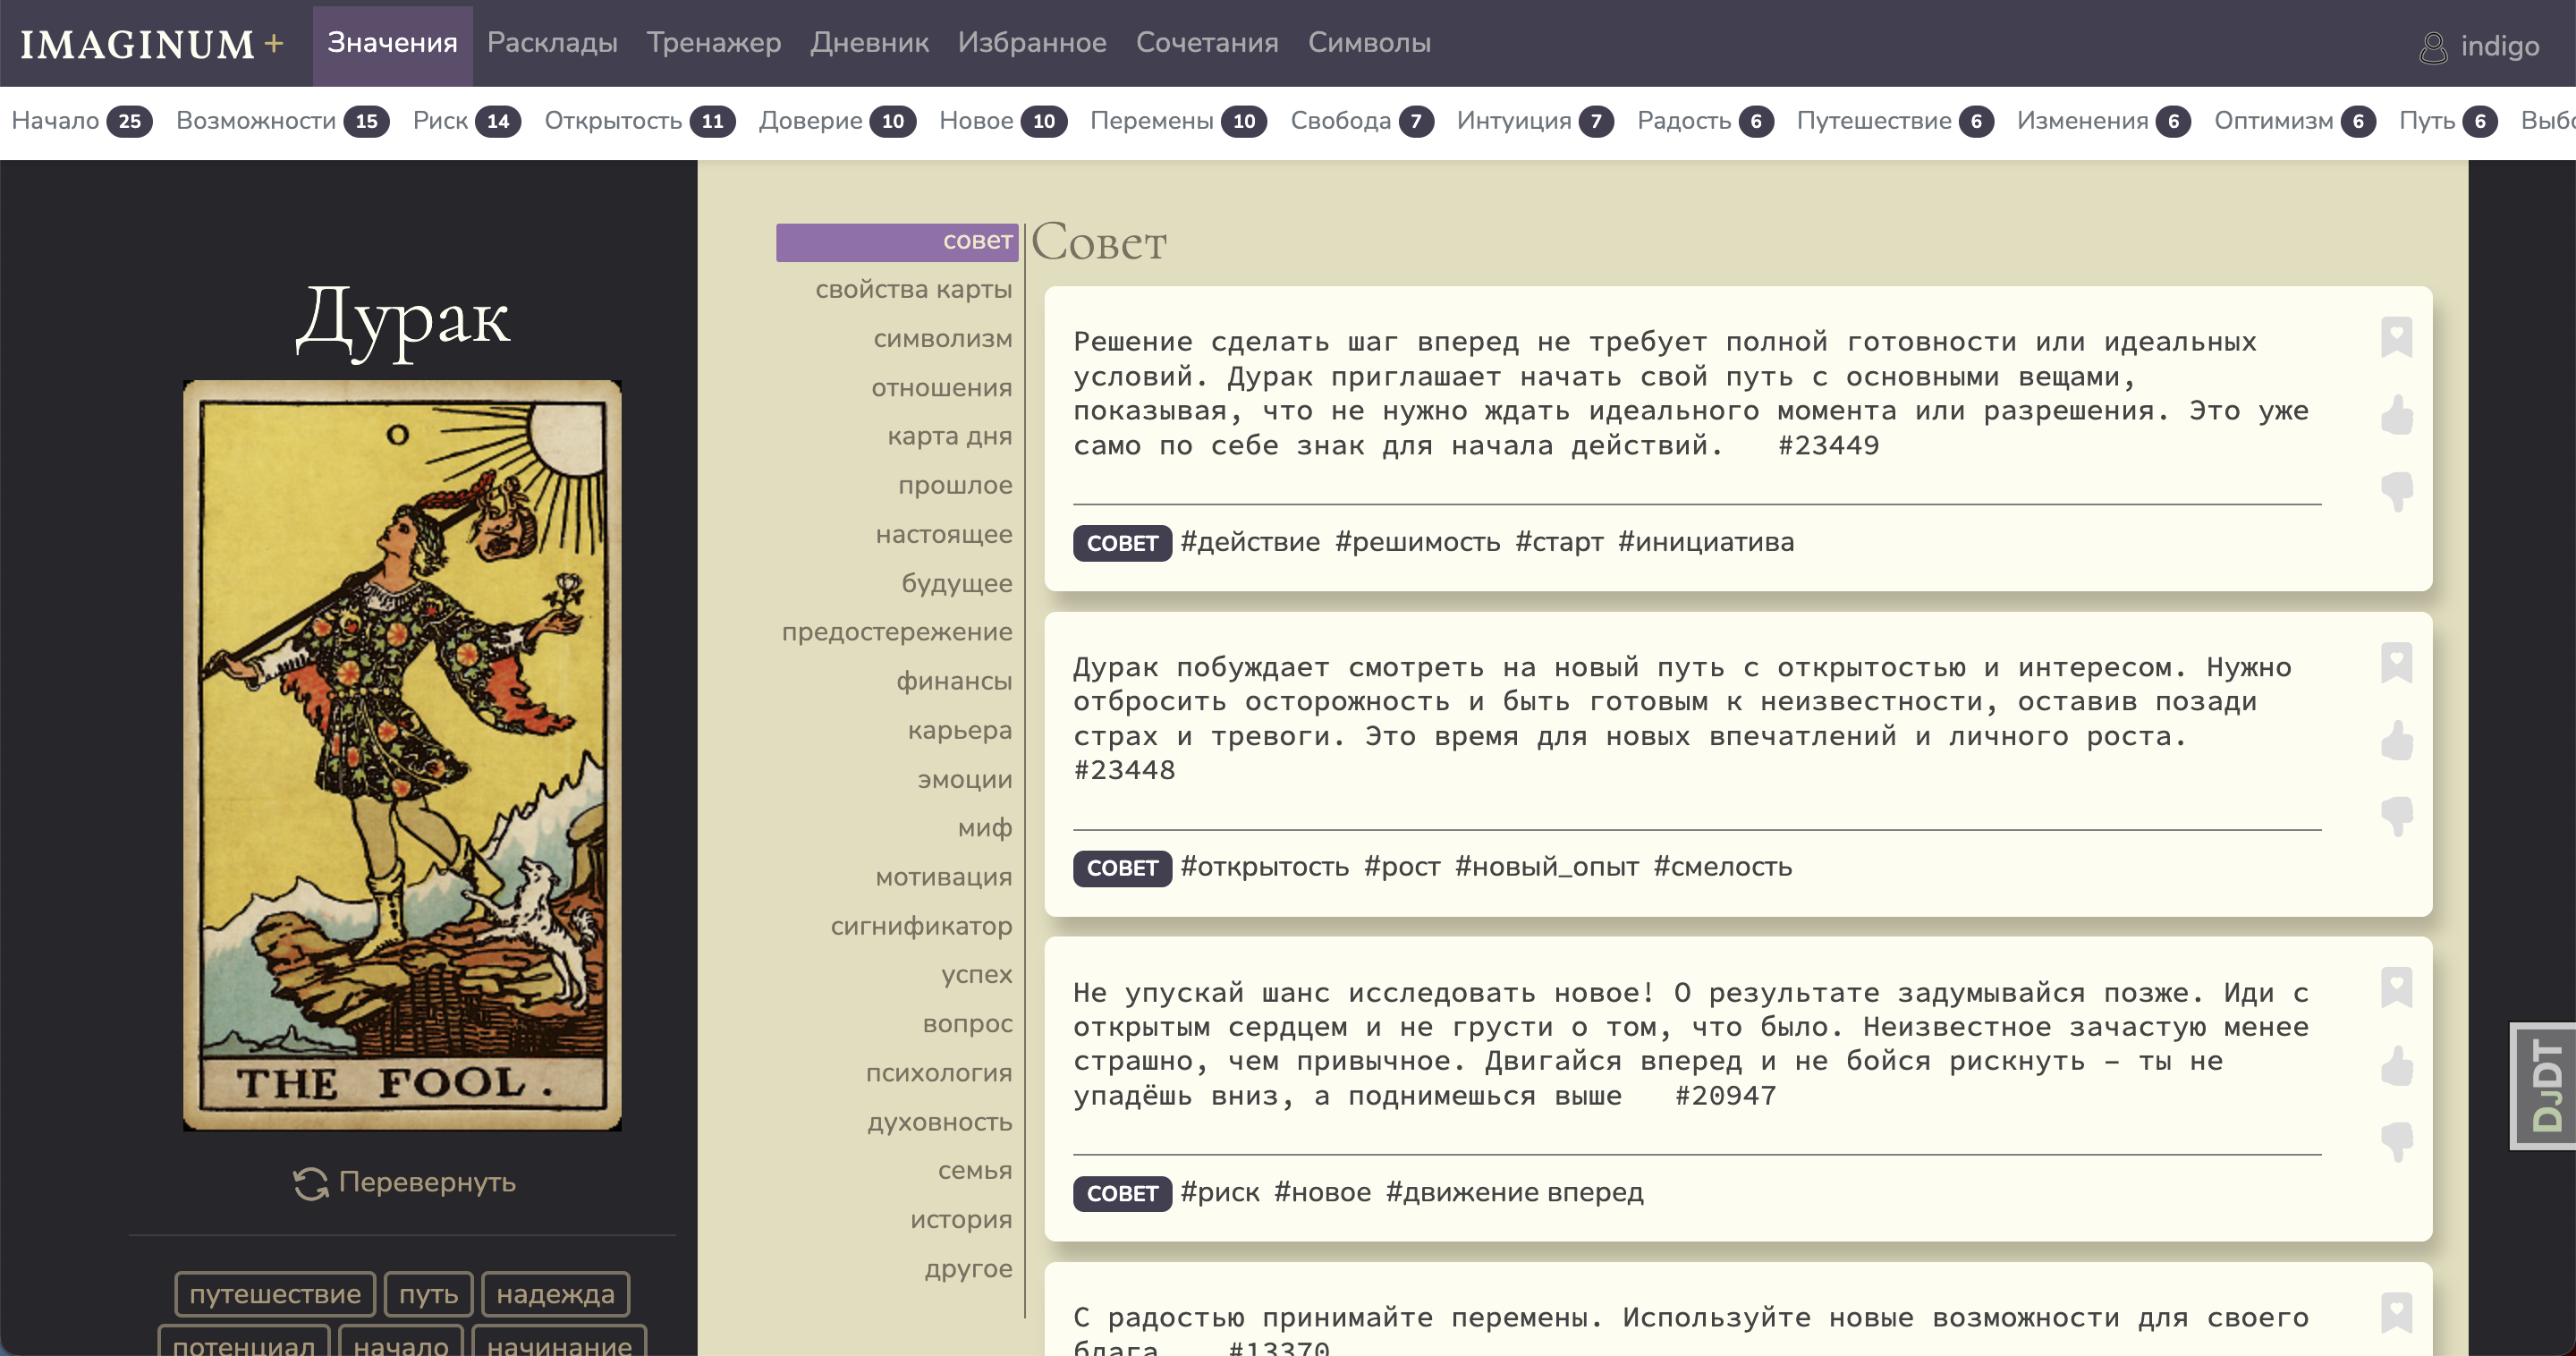Open the indigo user profile
Image resolution: width=2576 pixels, height=1356 pixels.
point(2479,46)
